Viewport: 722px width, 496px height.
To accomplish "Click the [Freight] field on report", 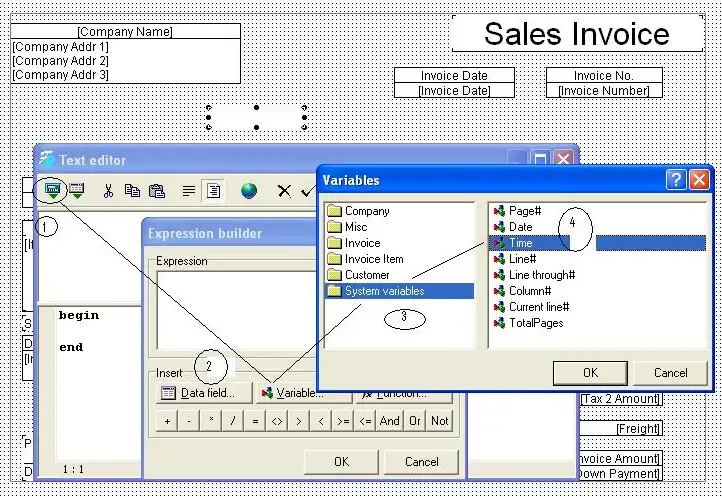I will pos(620,429).
